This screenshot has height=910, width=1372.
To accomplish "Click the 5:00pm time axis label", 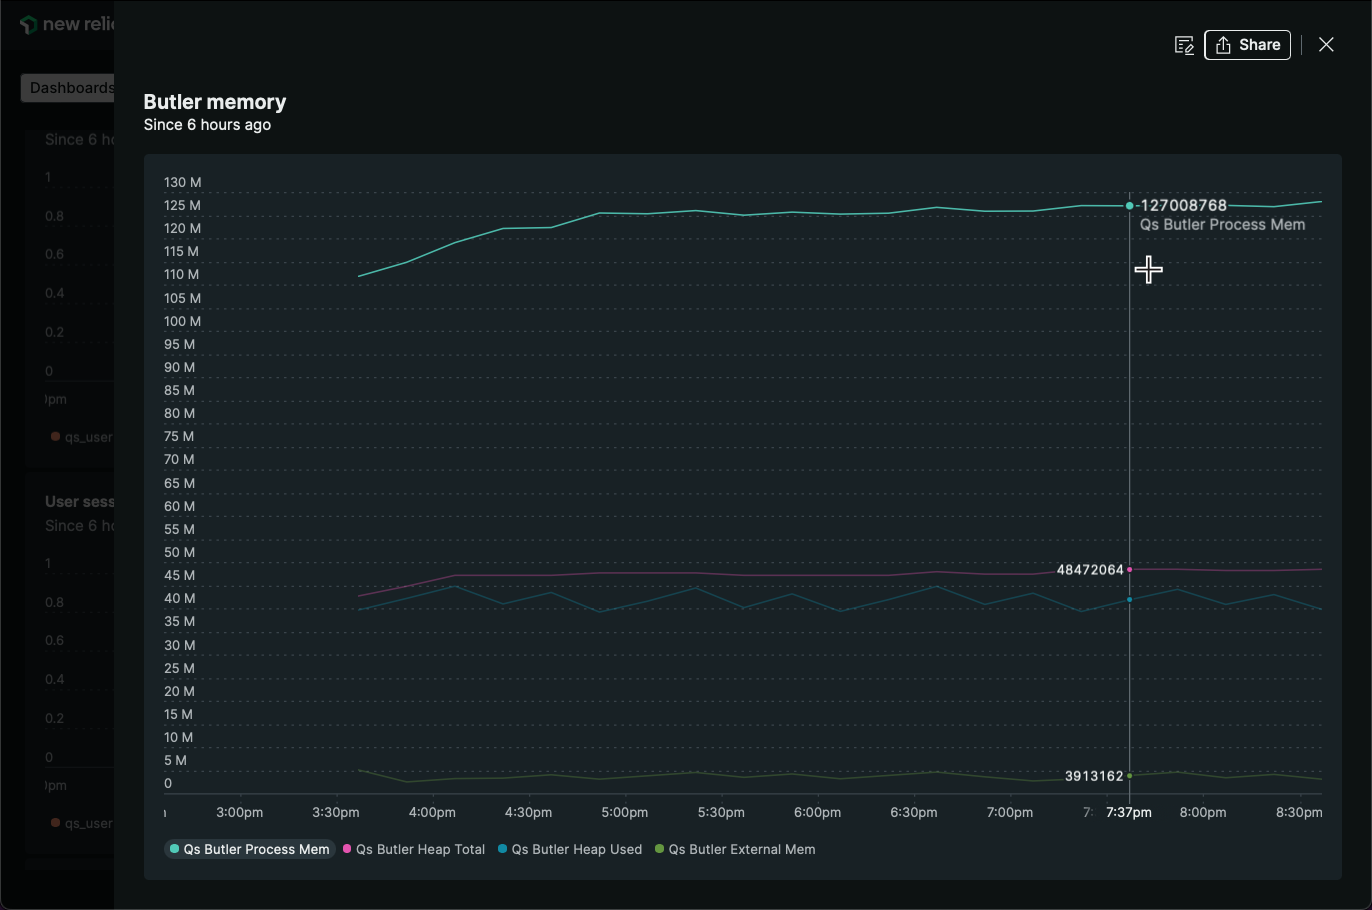I will point(625,812).
